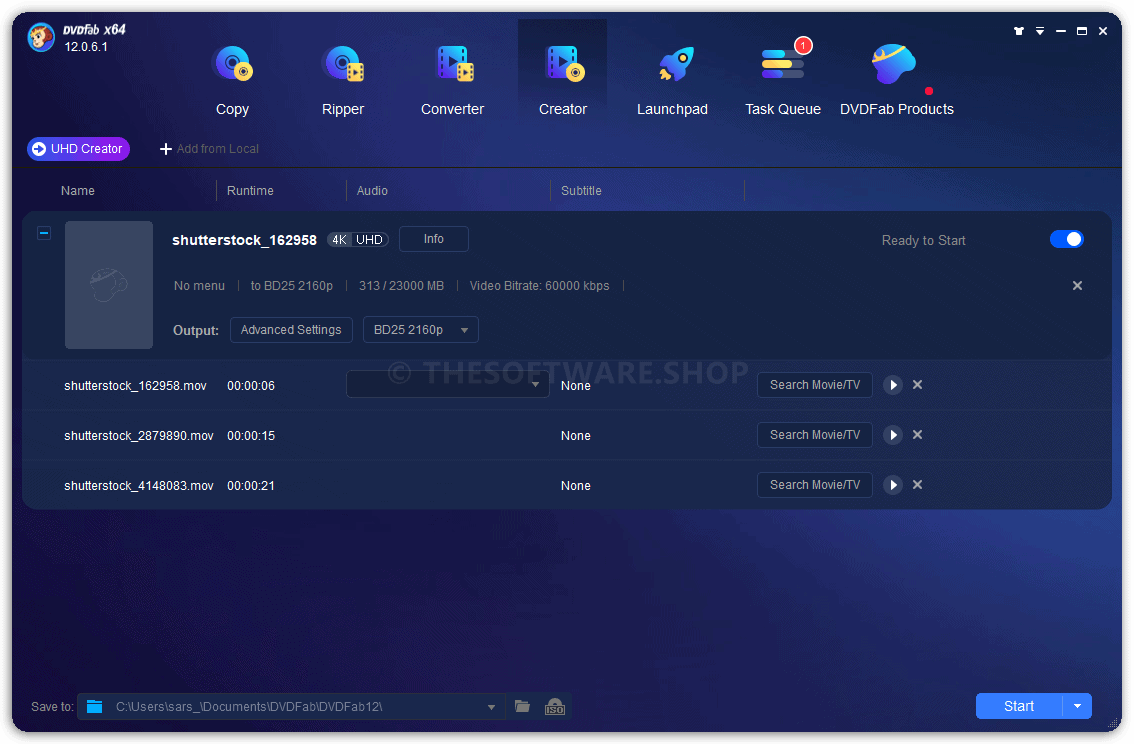Viewport: 1134px width, 744px height.
Task: Browse output folder with the folder icon
Action: click(x=522, y=706)
